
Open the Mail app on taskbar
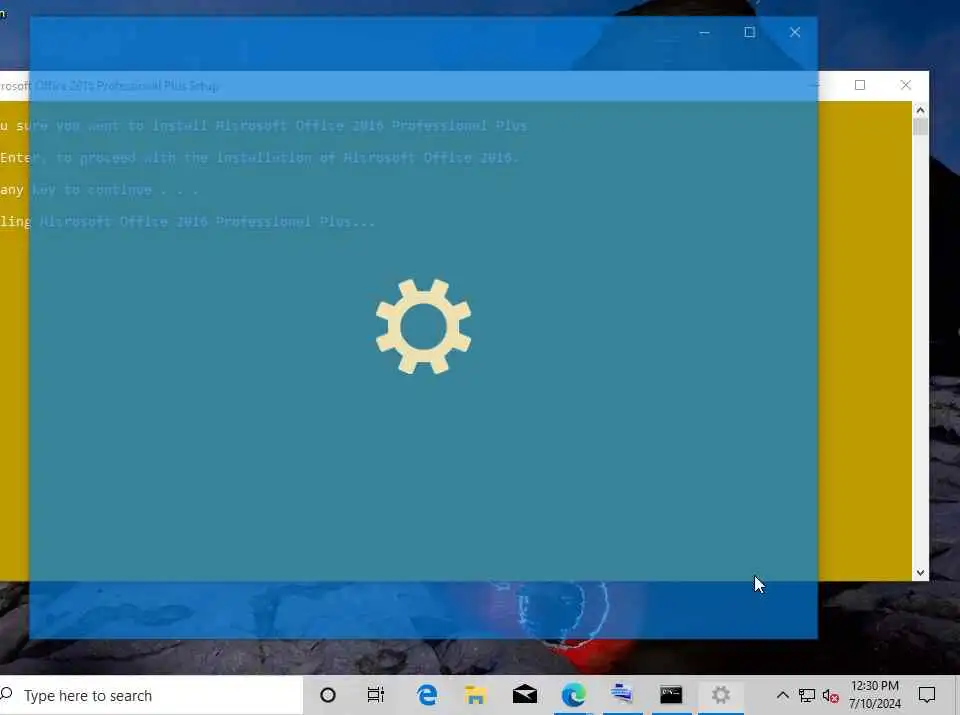click(x=525, y=695)
